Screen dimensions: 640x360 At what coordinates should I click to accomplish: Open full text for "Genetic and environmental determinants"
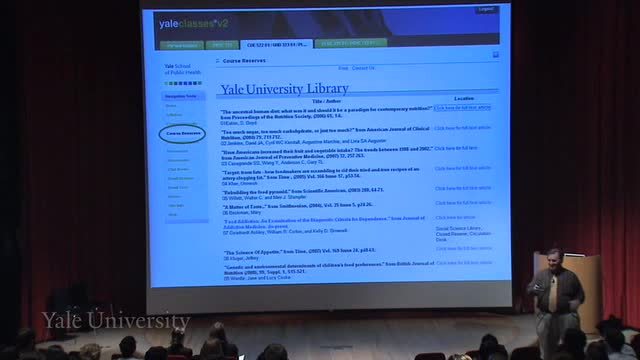point(464,263)
